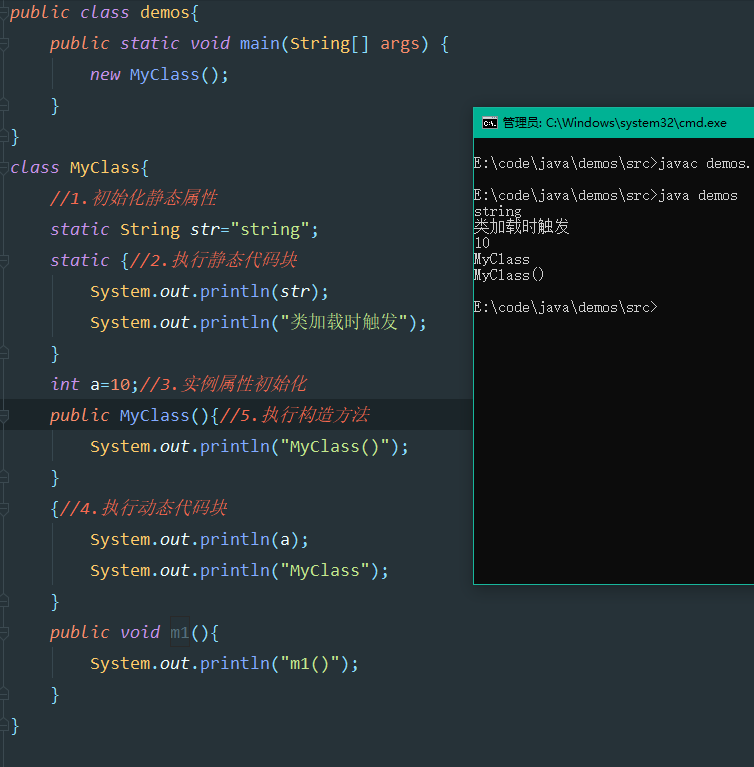Click the 'void' keyword in the m1 declaration
Viewport: 754px width, 767px height.
click(x=140, y=633)
